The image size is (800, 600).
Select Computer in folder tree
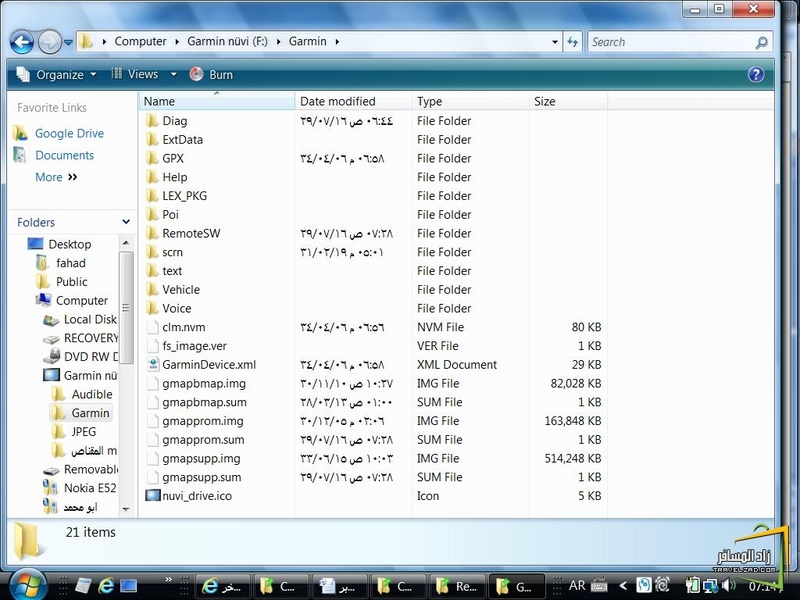(82, 301)
